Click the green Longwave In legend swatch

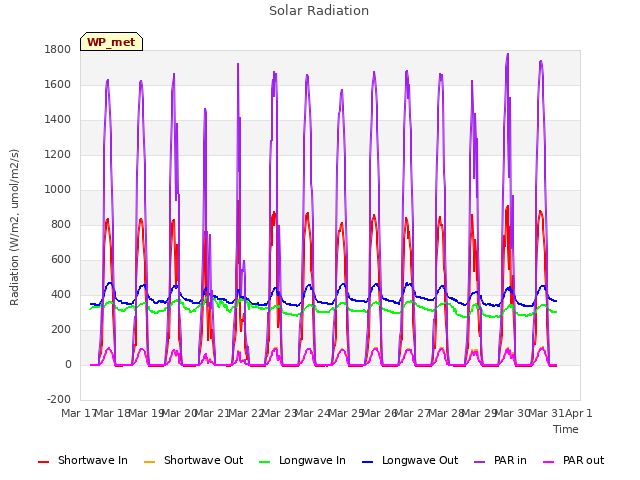[265, 462]
